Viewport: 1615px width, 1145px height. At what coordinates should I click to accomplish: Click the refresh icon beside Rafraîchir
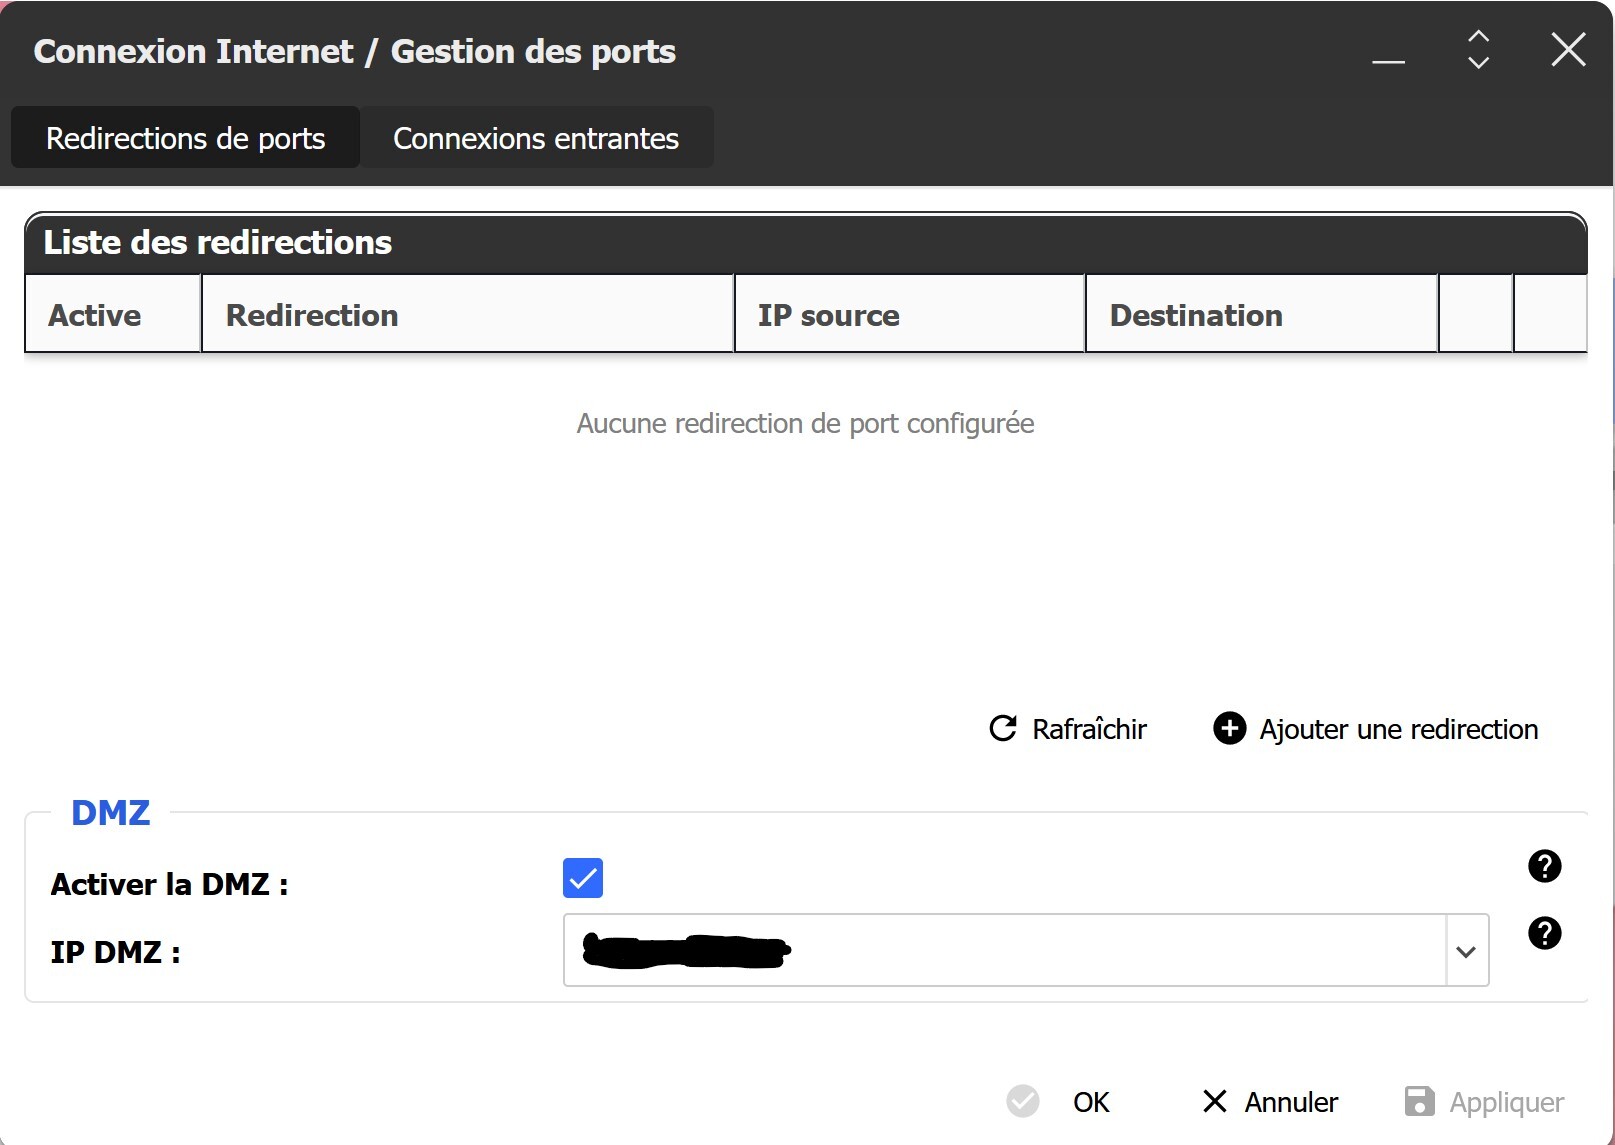coord(1003,728)
